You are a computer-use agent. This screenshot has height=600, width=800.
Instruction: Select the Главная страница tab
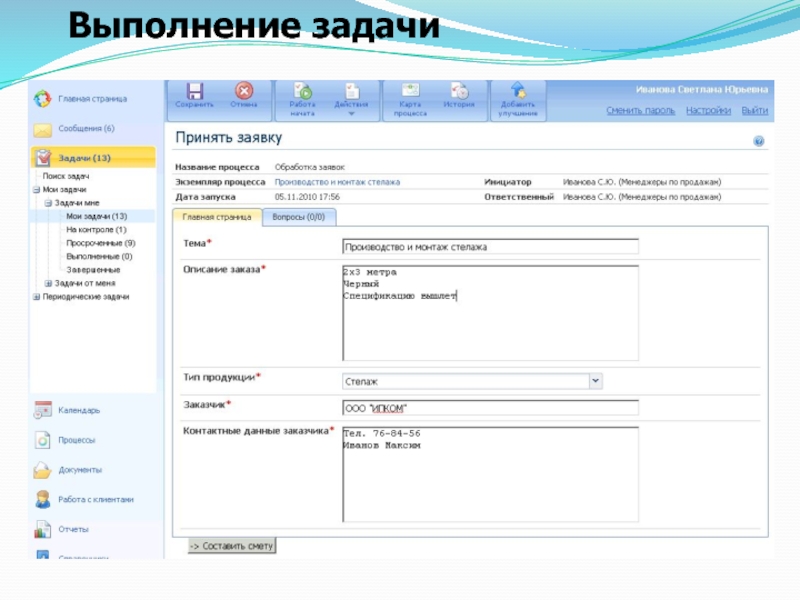point(217,217)
